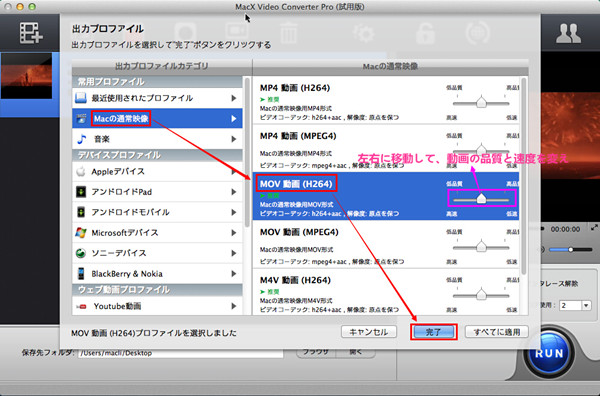This screenshot has width=600, height=396.
Task: Select the video thumbnail in file list
Action: [26, 77]
